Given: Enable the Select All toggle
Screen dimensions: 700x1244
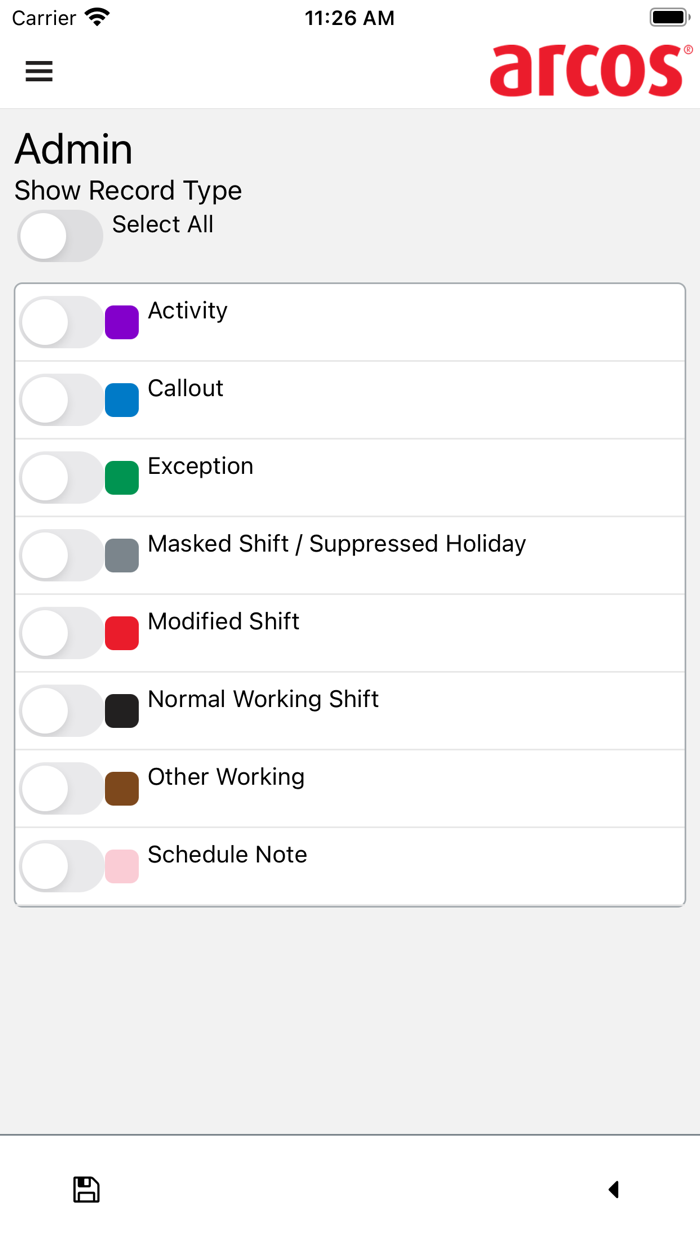Looking at the screenshot, I should [x=60, y=237].
